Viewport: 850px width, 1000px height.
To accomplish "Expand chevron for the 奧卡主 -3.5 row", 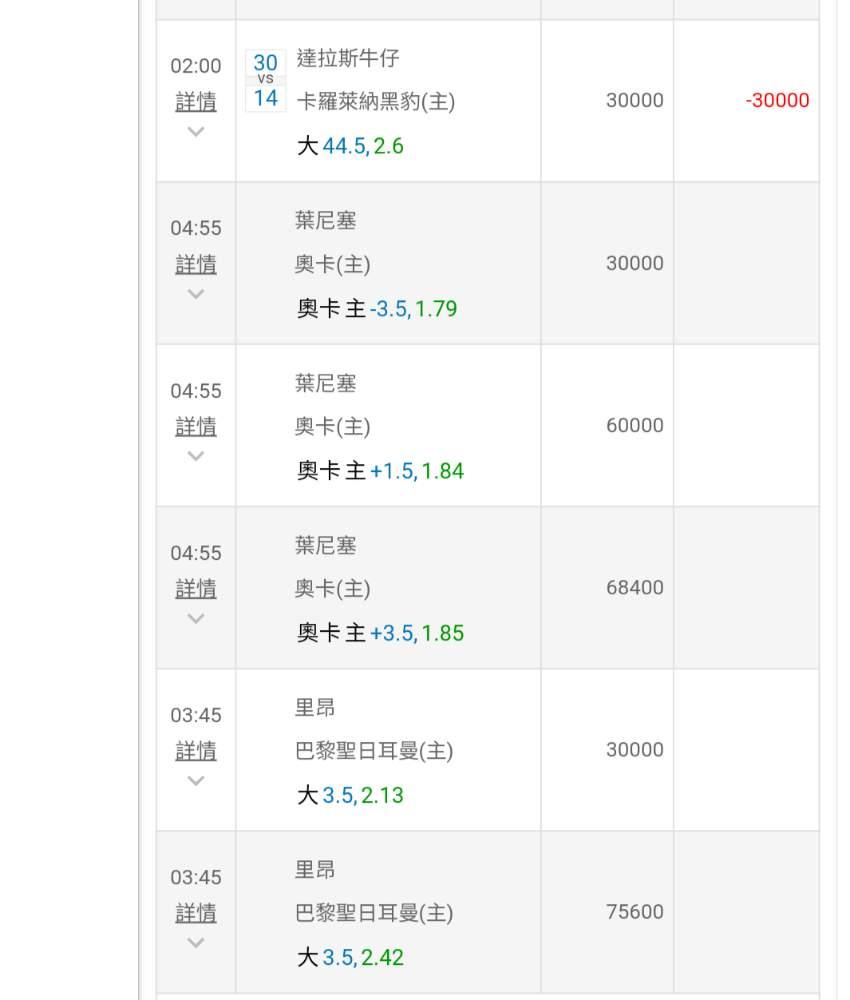I will pos(196,294).
